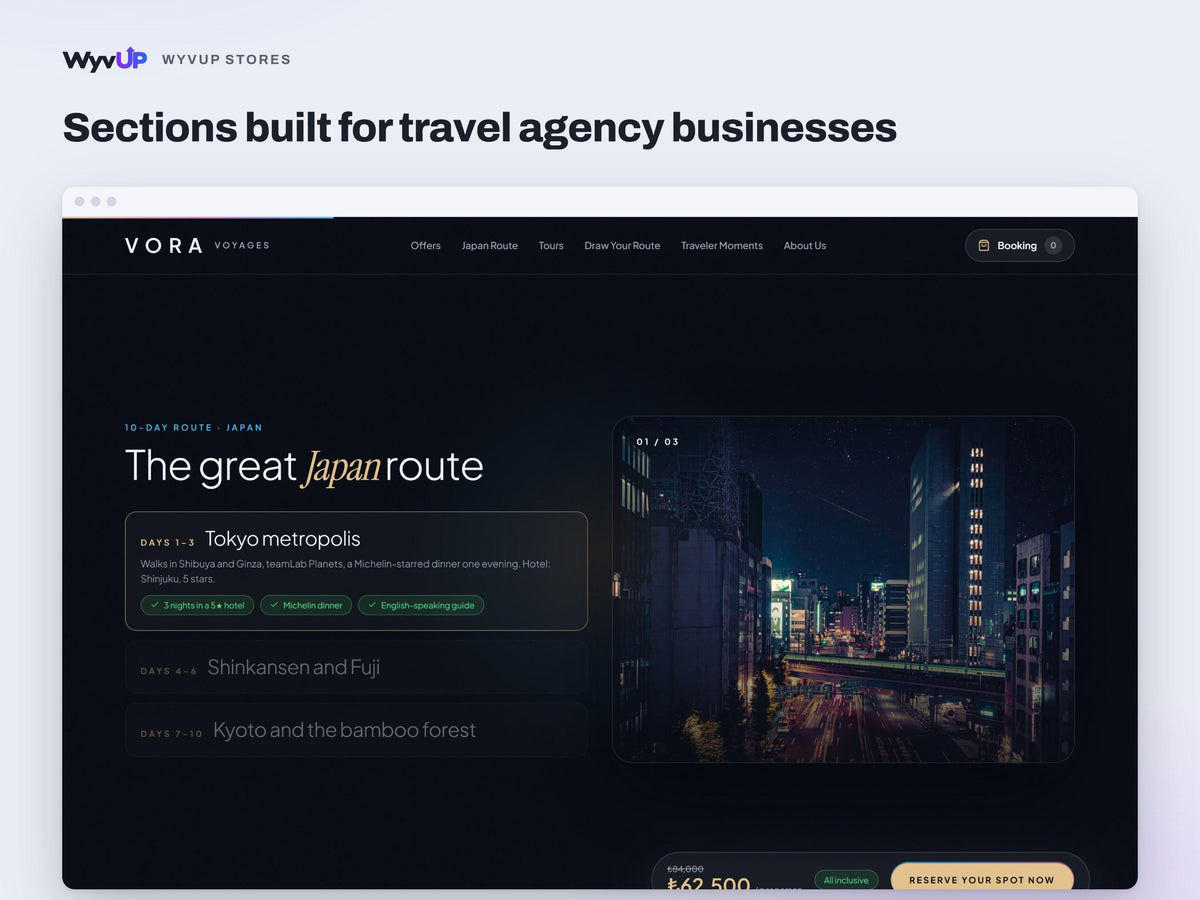Click the 10-DAY ROUTE · JAPAN label
Image resolution: width=1200 pixels, height=900 pixels.
(193, 428)
